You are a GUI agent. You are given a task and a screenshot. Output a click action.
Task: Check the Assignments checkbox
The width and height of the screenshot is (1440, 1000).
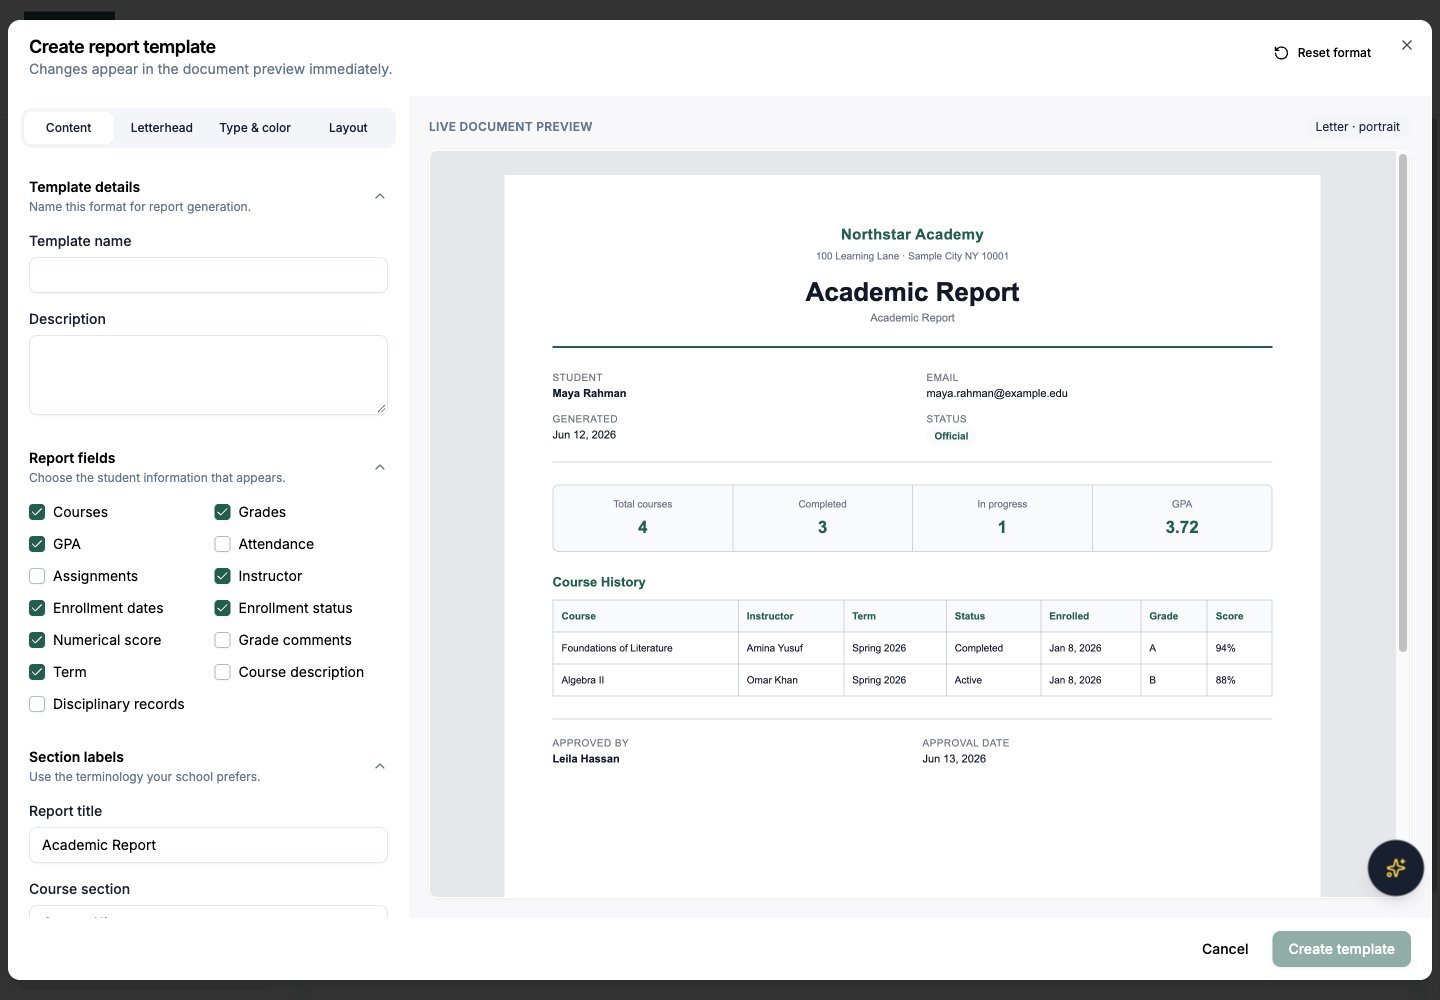(37, 576)
